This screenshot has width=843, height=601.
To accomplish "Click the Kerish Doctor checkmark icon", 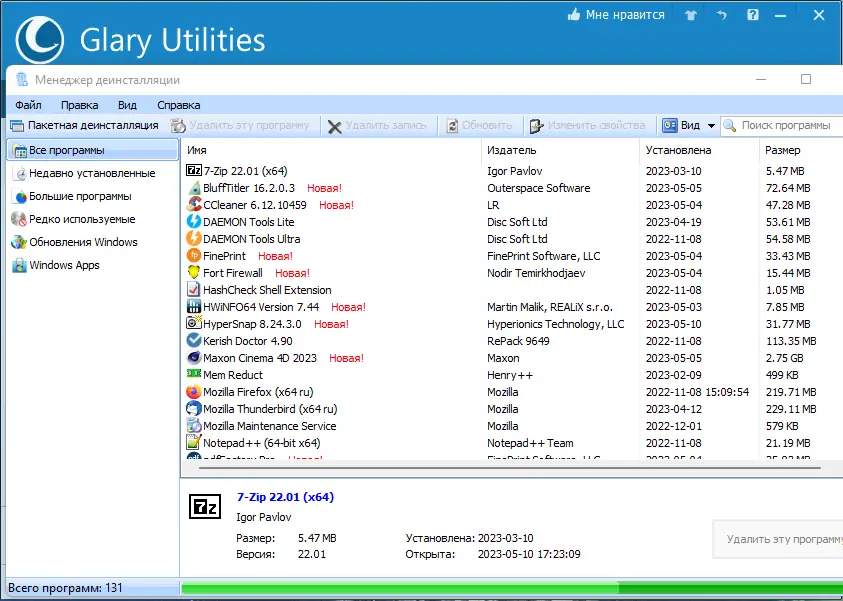I will pos(194,341).
